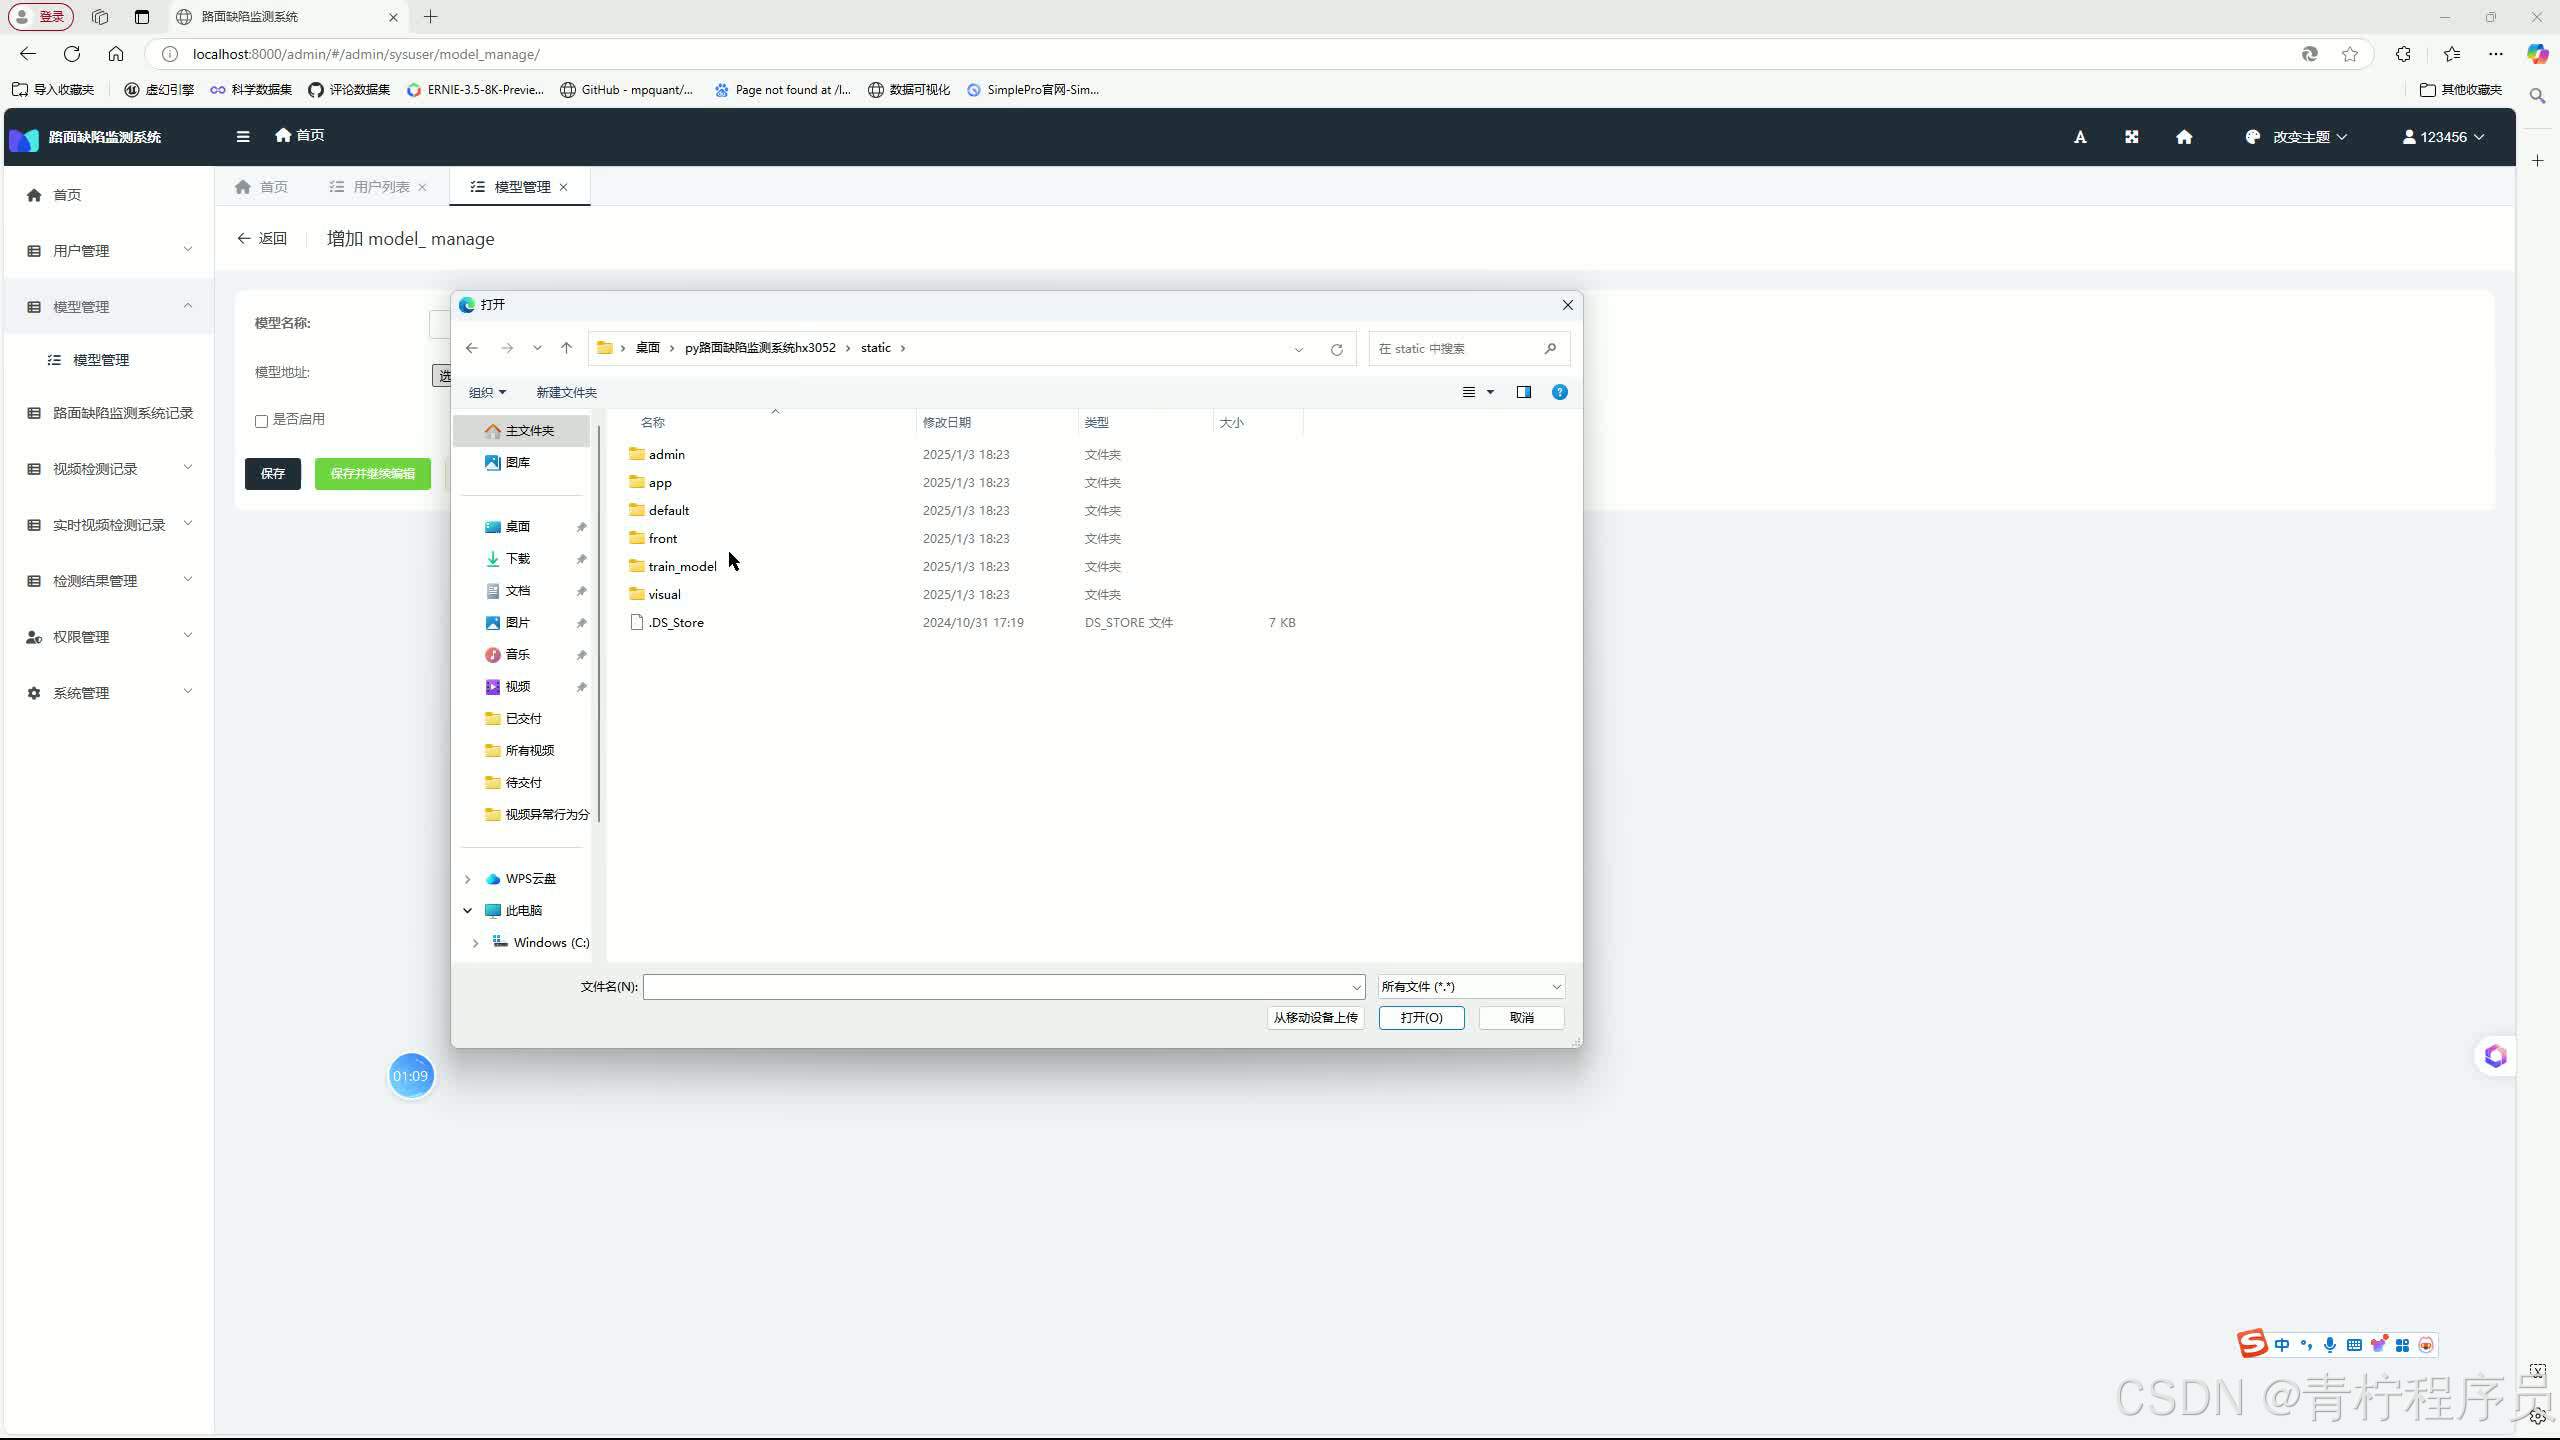Open the file dialog help icon
2560x1440 pixels.
1559,392
